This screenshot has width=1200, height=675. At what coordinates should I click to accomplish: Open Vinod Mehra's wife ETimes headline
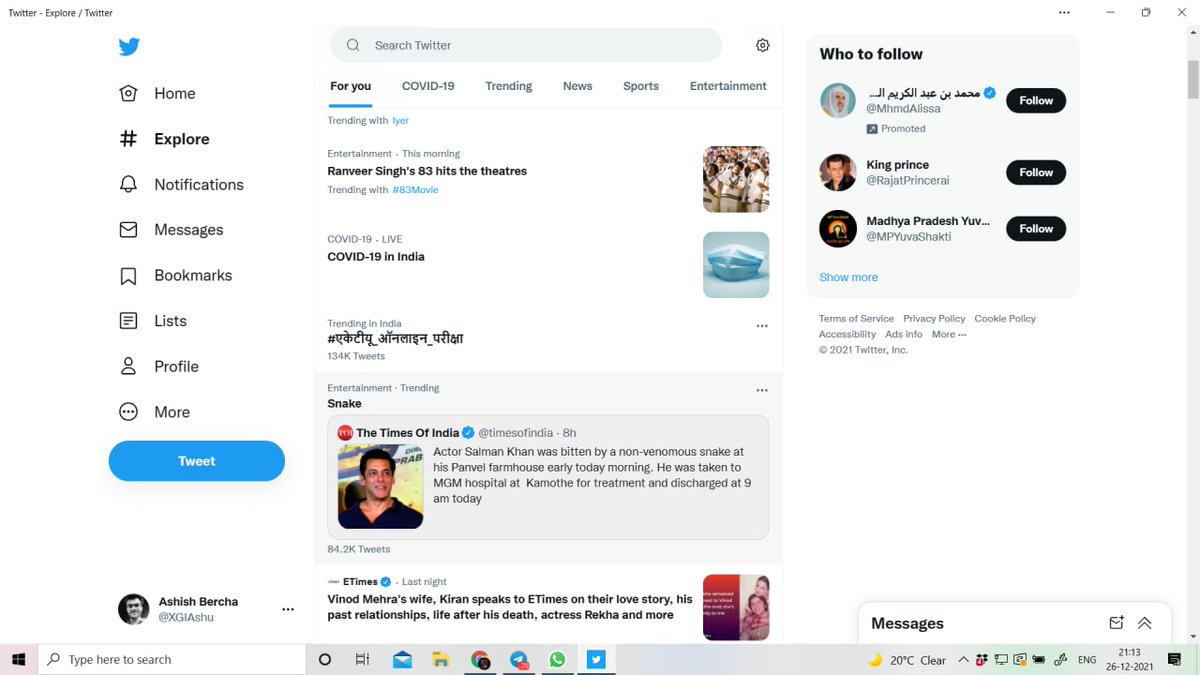(510, 607)
